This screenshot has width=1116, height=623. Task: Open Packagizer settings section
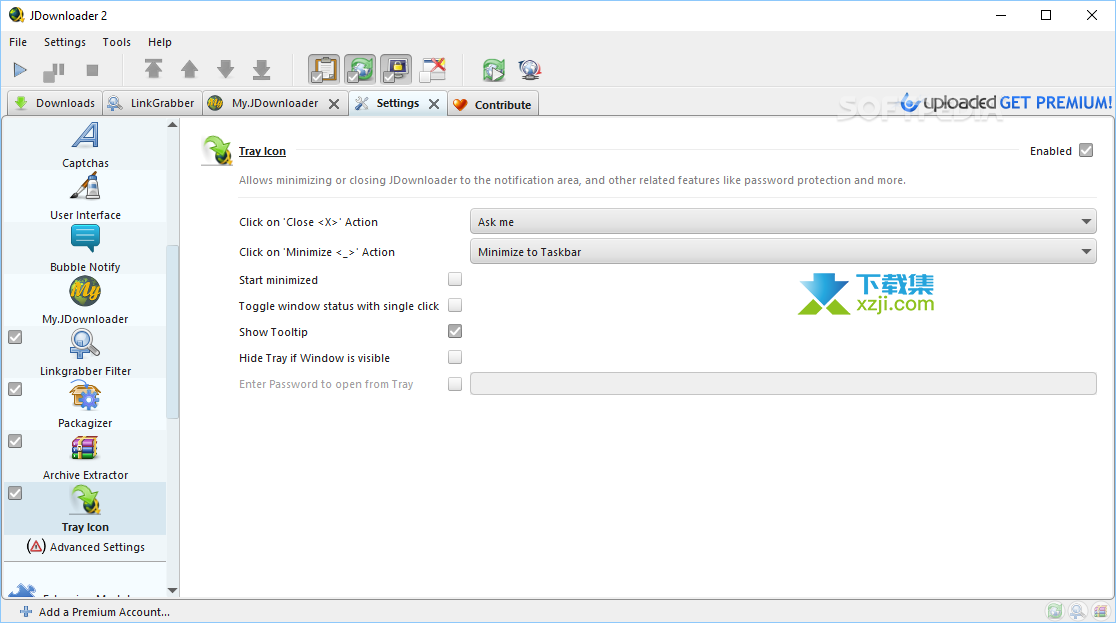(x=85, y=404)
